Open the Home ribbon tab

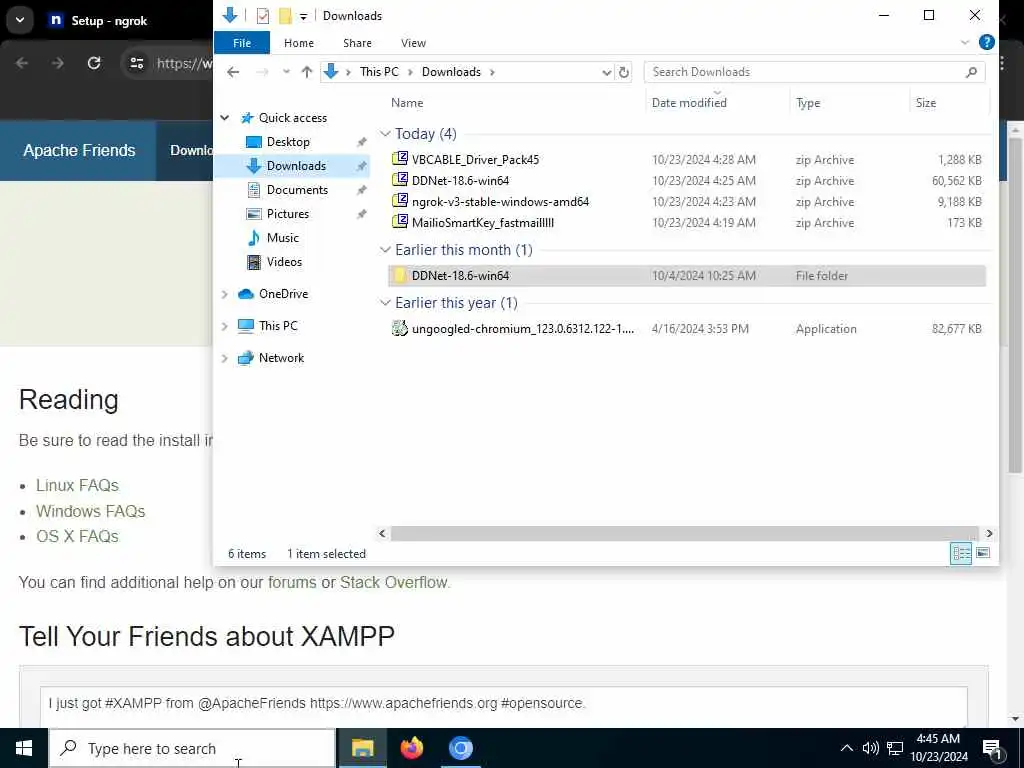coord(298,42)
